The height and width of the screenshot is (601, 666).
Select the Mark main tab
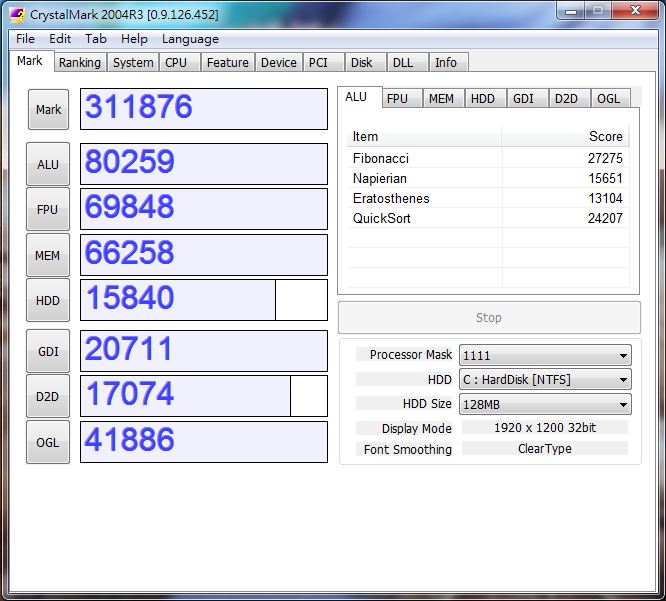[x=30, y=61]
